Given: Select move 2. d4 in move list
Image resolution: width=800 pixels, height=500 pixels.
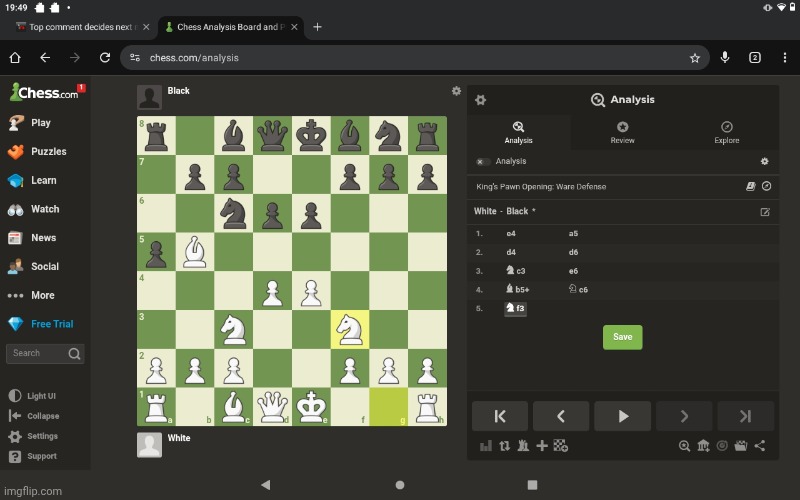Looking at the screenshot, I should click(x=511, y=252).
